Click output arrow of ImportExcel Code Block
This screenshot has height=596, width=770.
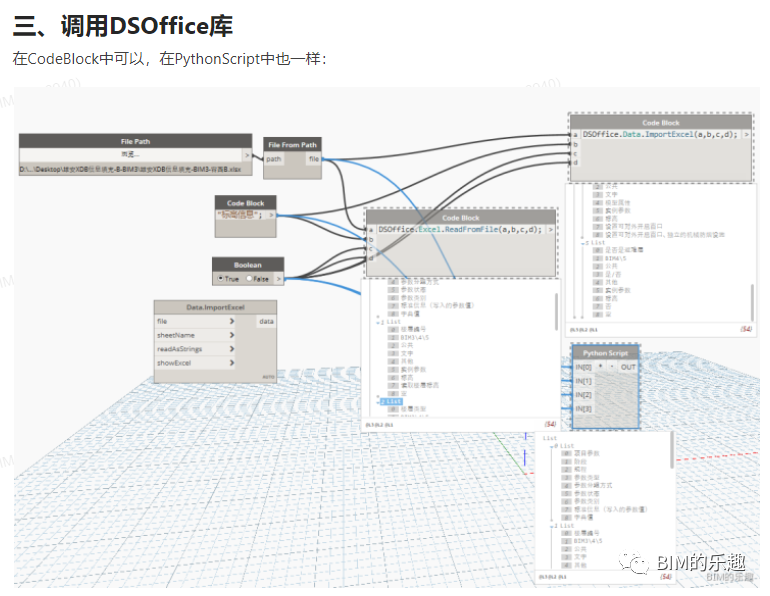746,134
